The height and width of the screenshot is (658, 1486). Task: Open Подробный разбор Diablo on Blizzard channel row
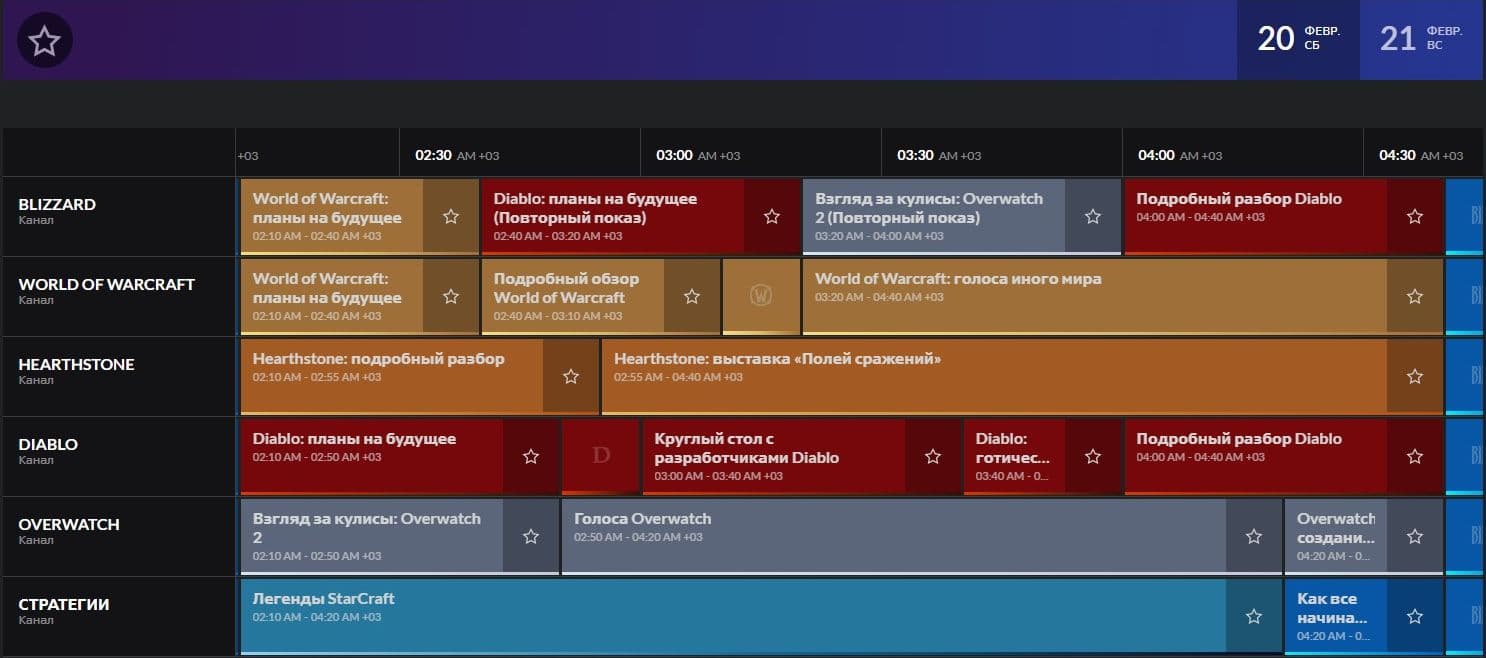point(1256,216)
